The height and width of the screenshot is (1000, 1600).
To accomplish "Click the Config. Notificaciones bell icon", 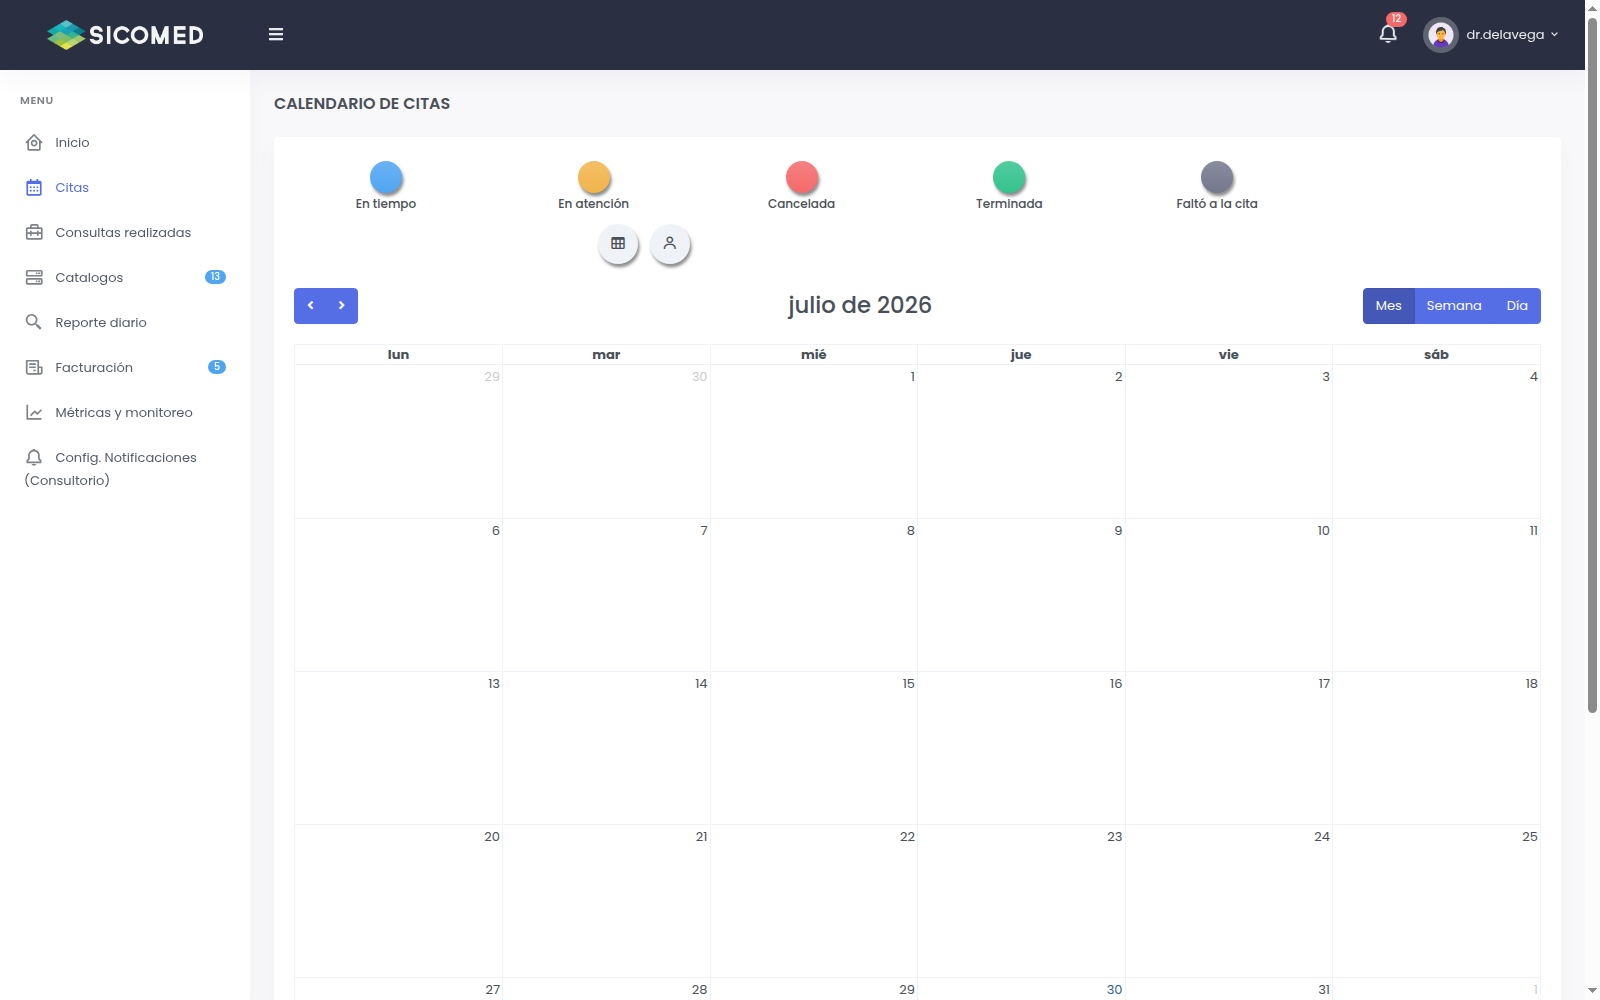I will pyautogui.click(x=34, y=458).
